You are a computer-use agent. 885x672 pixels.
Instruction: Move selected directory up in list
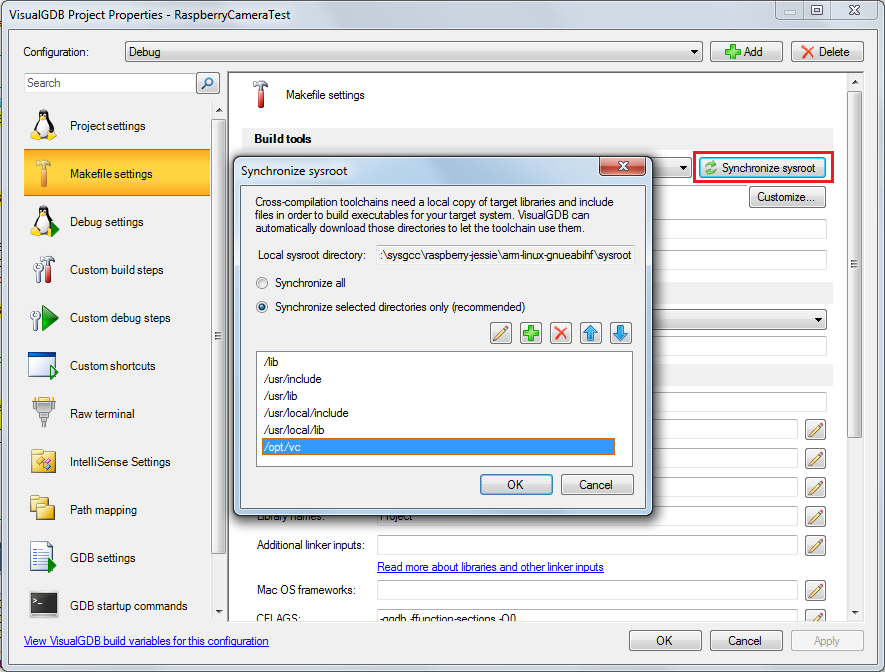[x=590, y=333]
